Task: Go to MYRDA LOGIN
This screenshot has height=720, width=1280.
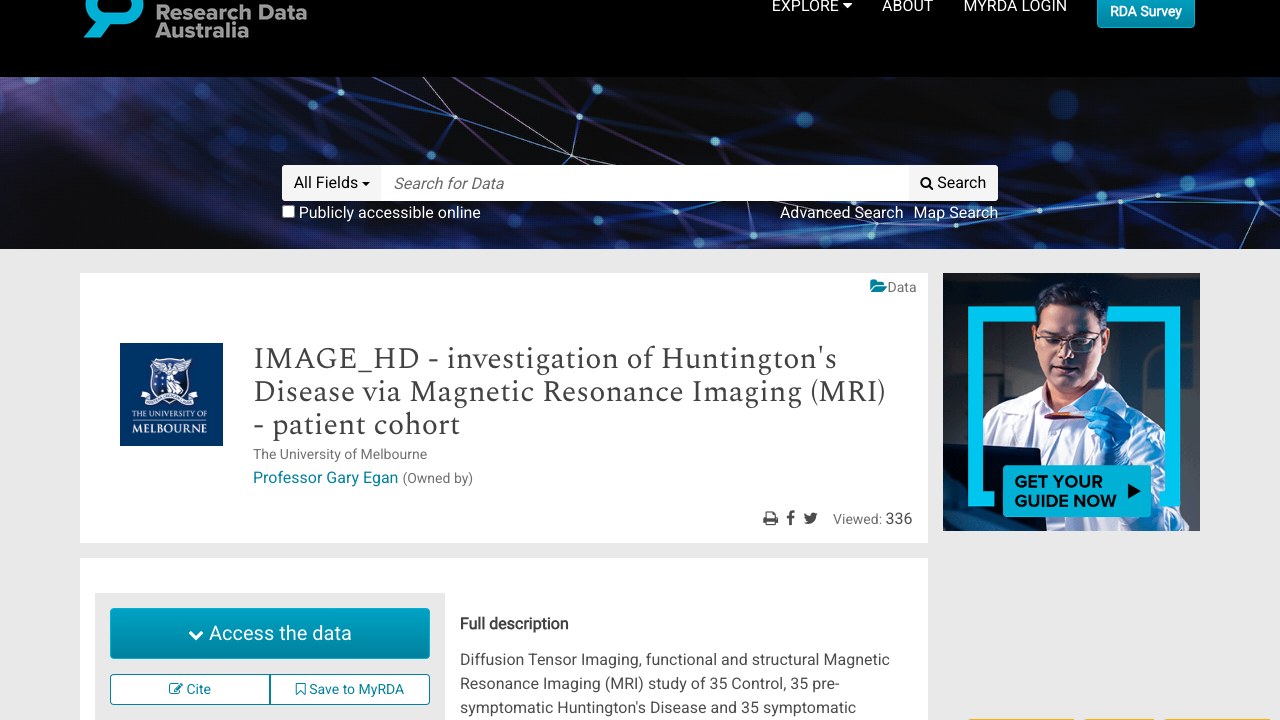Action: coord(1015,7)
